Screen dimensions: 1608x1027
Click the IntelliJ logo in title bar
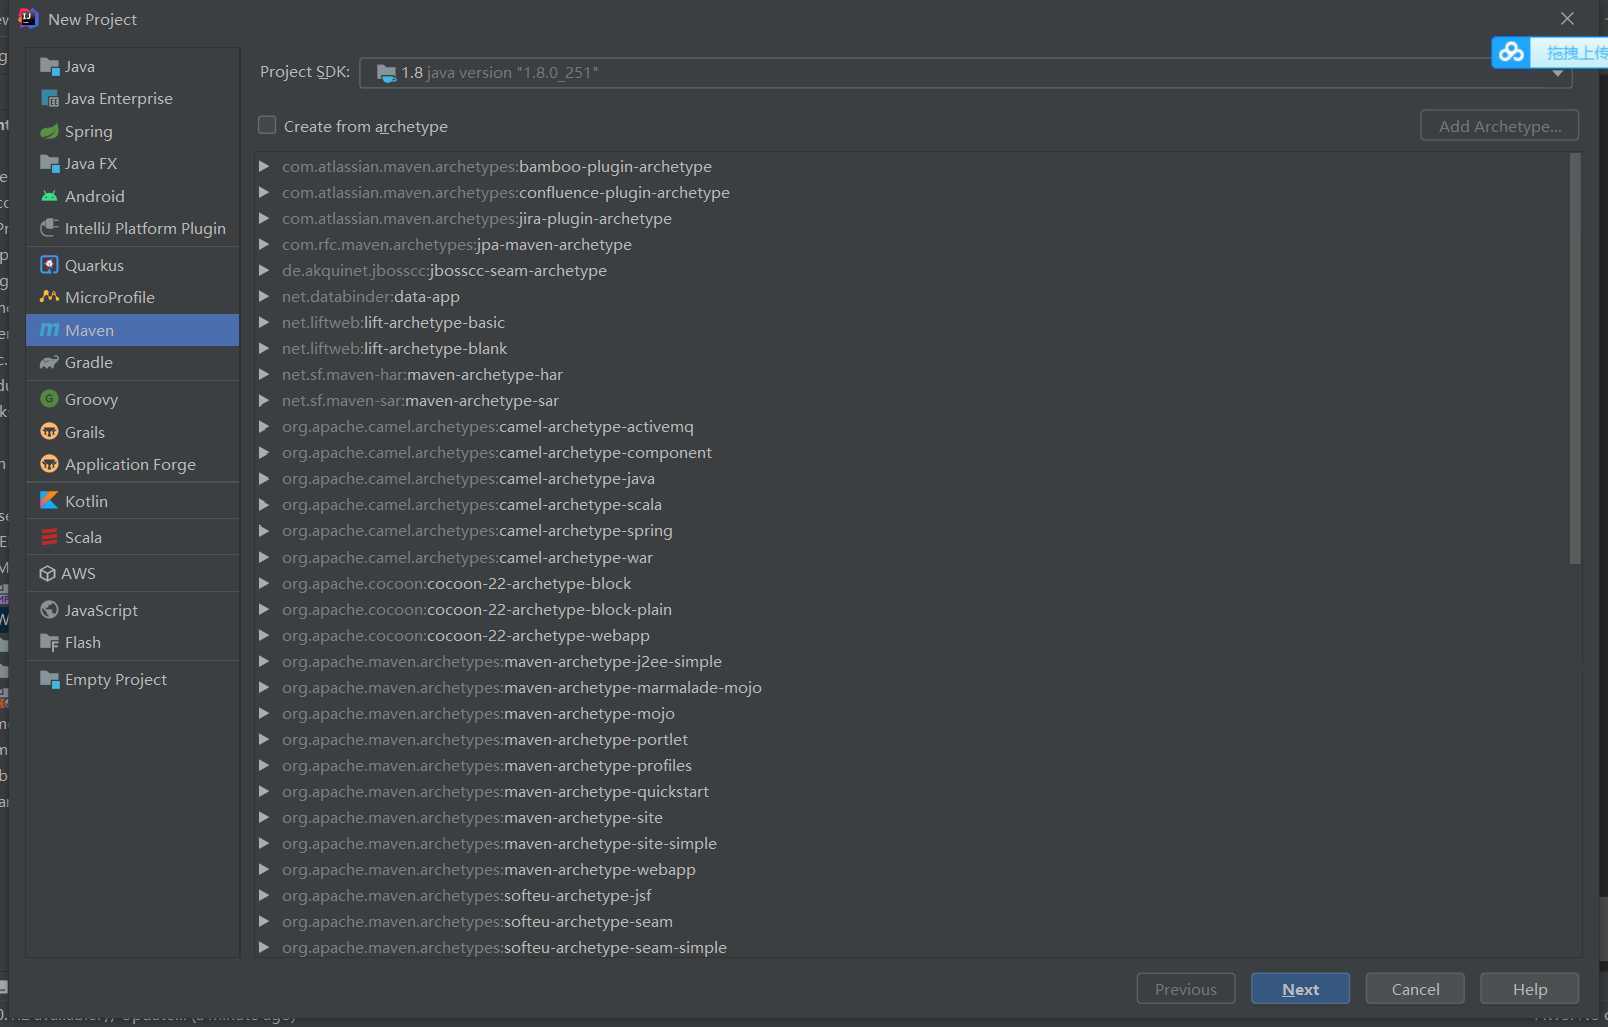pyautogui.click(x=28, y=18)
